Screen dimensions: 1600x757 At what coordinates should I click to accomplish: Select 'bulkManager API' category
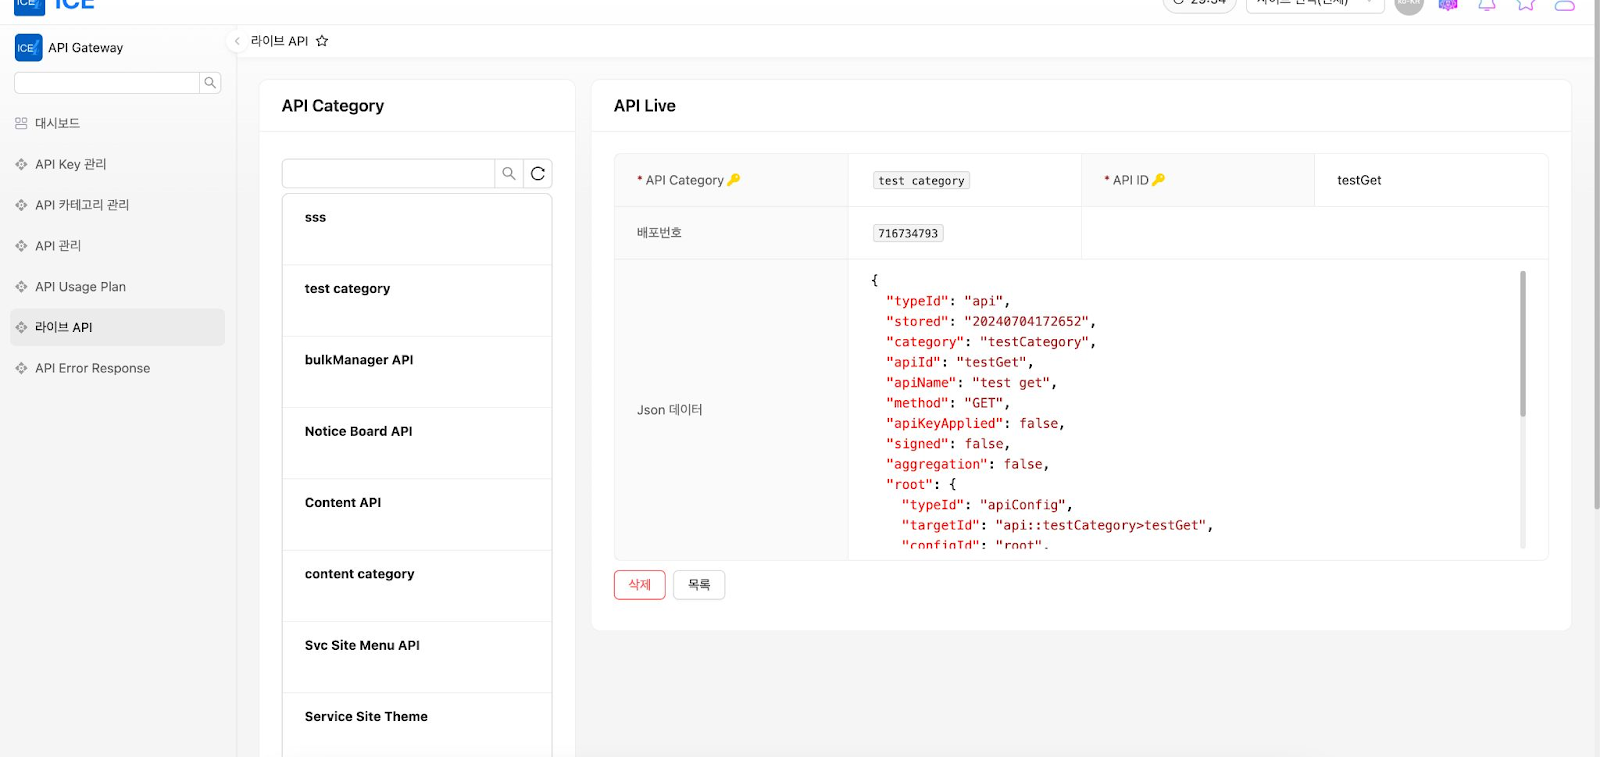click(x=359, y=360)
